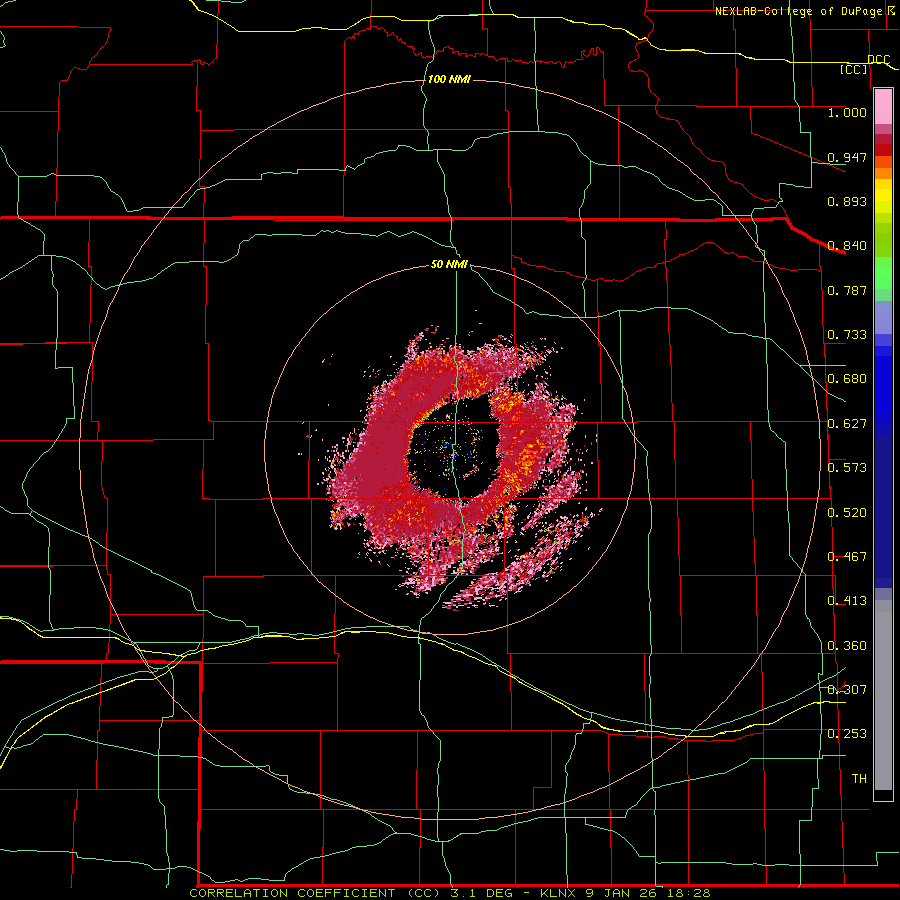Click the 0.840 color scale value
This screenshot has height=900, width=900.
[x=847, y=246]
